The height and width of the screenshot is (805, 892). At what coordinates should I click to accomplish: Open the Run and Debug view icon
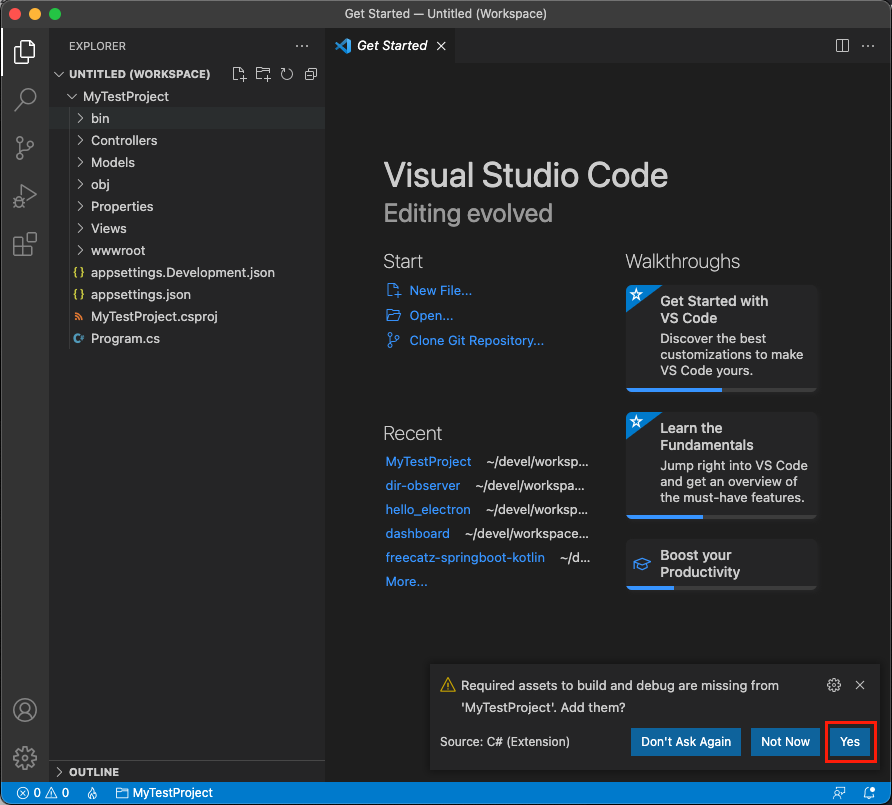click(x=24, y=196)
